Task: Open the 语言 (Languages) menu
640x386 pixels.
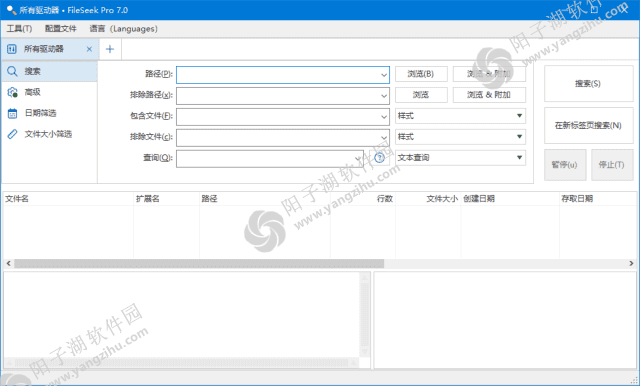Action: (123, 29)
